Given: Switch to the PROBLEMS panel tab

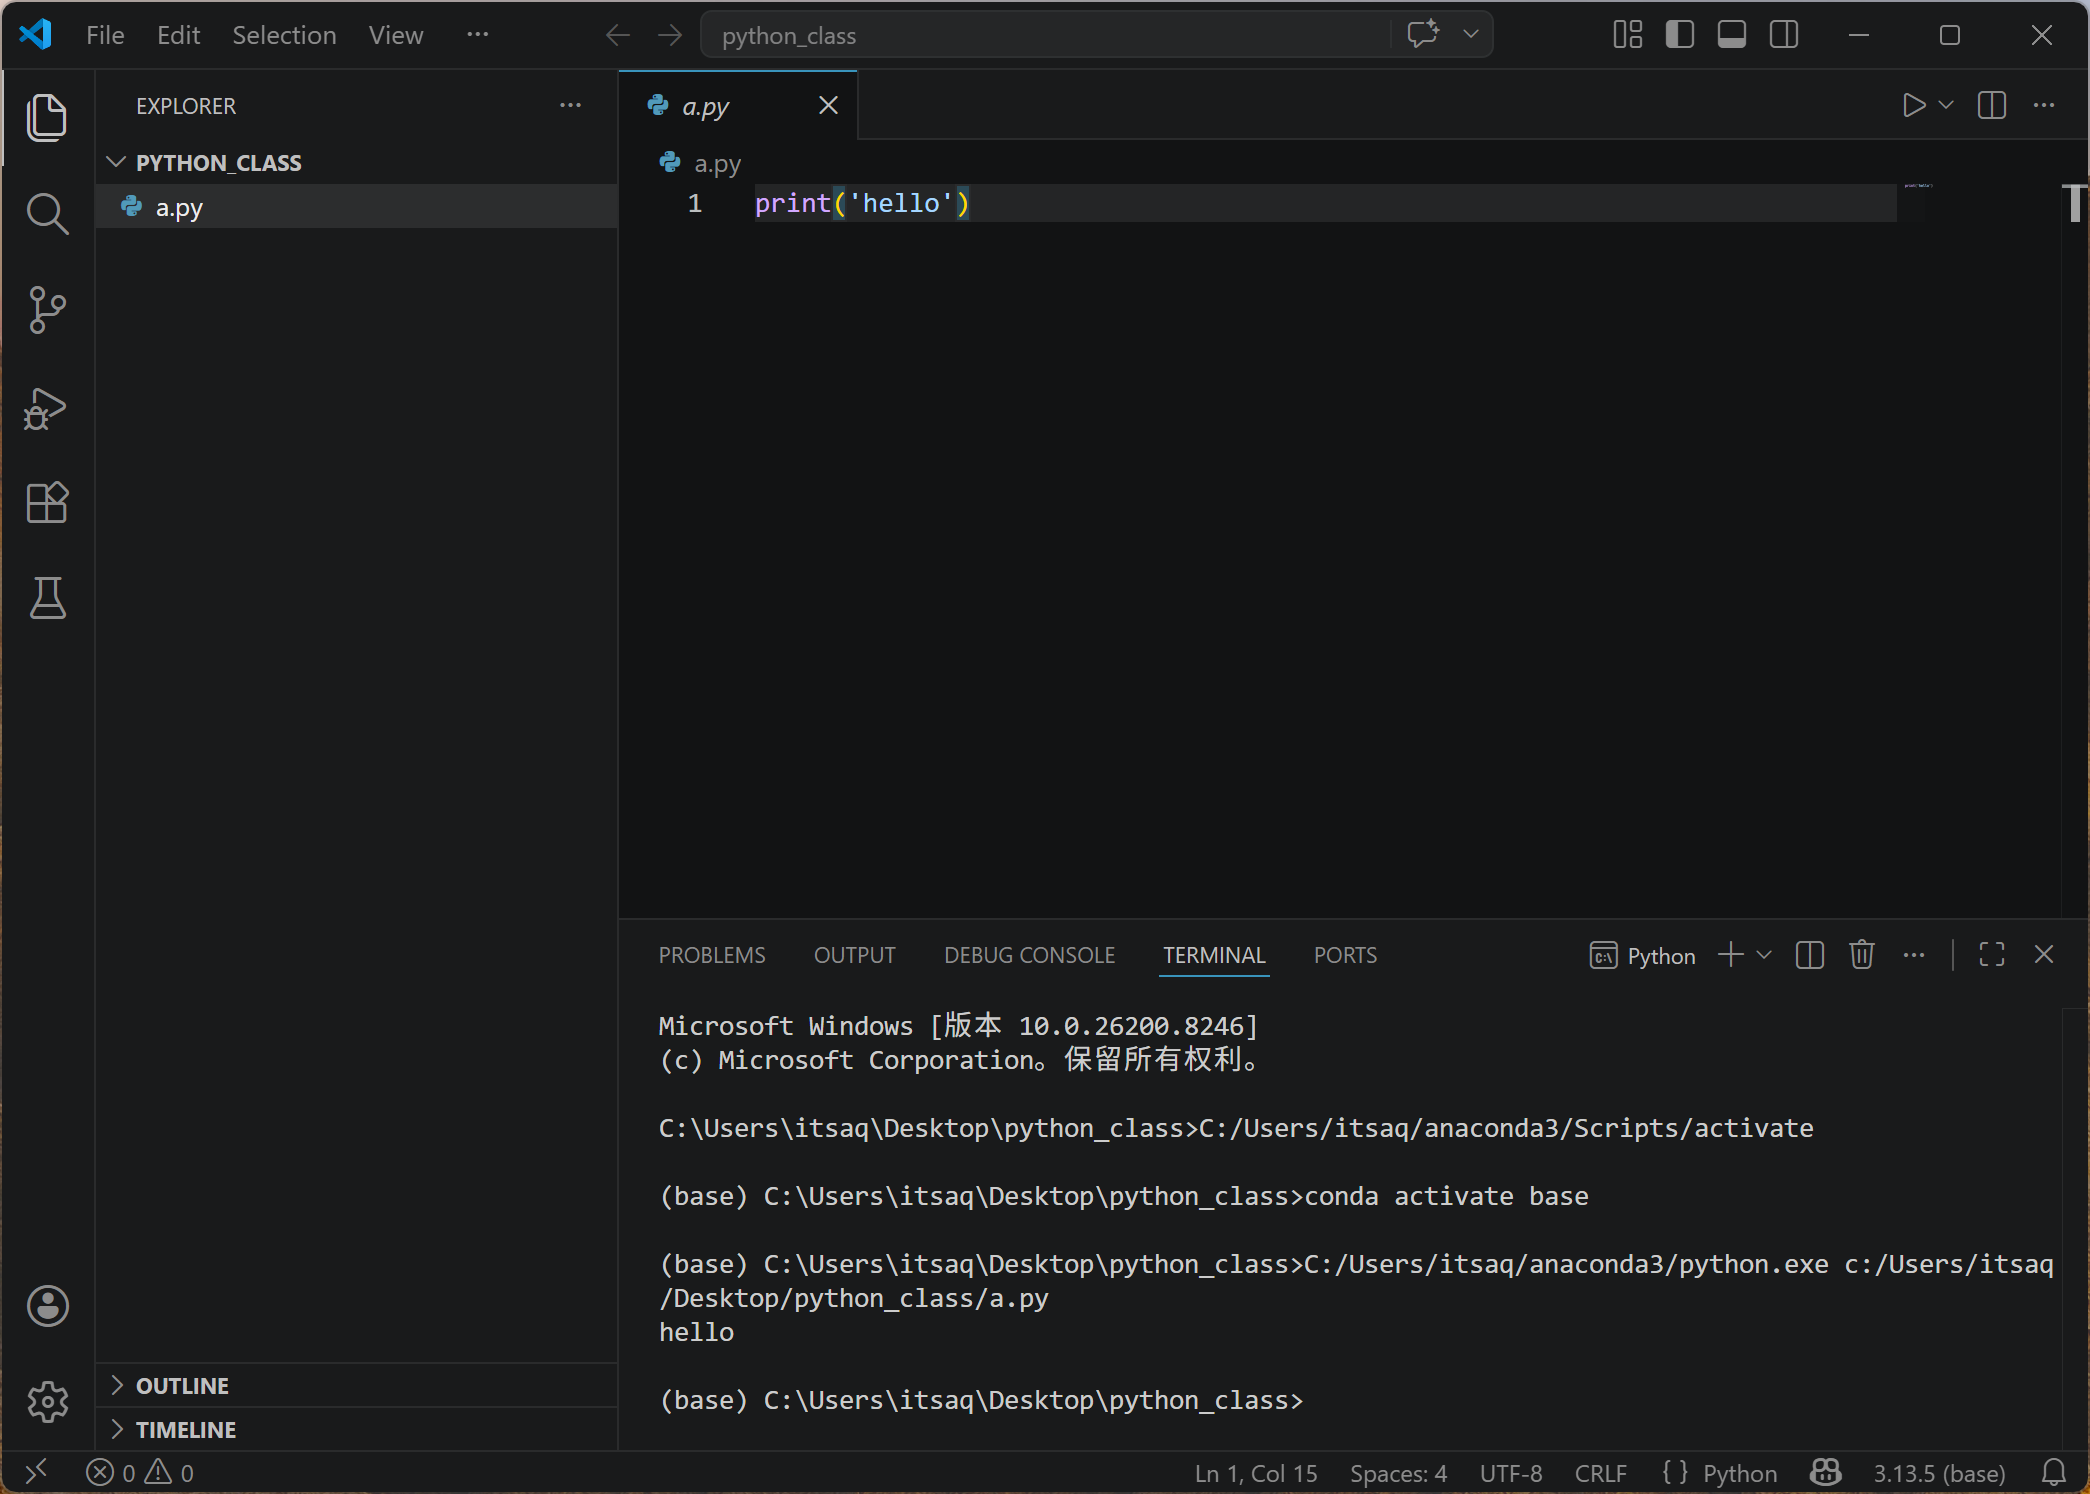Looking at the screenshot, I should coord(712,956).
